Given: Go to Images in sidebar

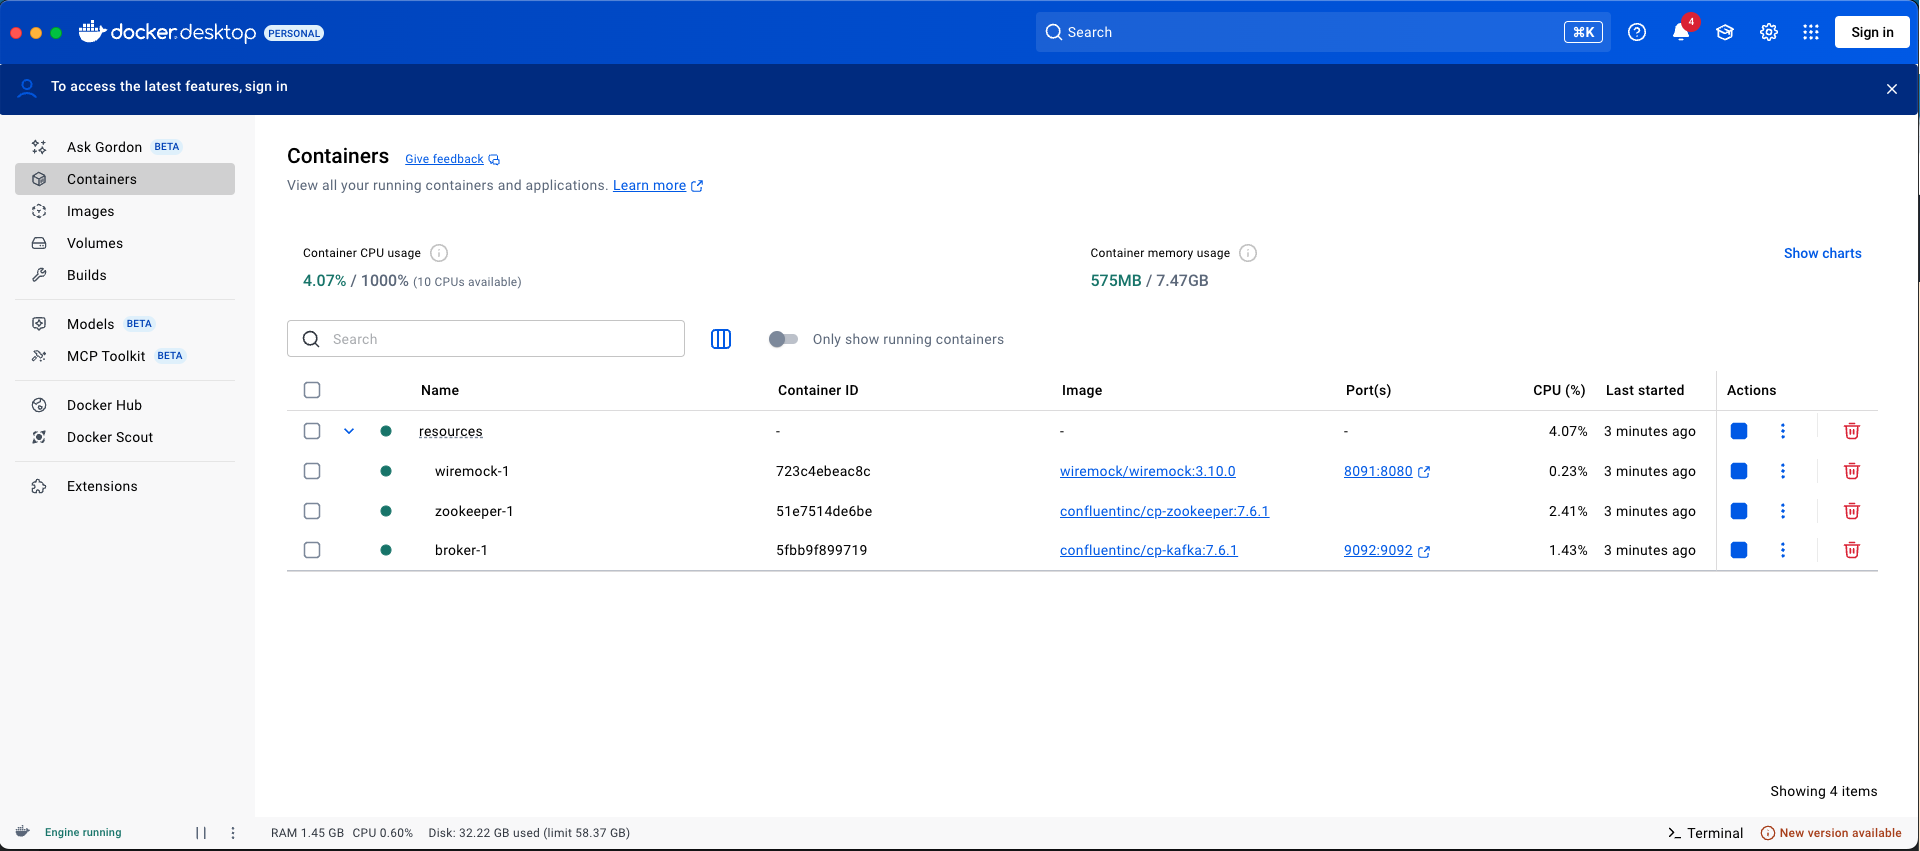Looking at the screenshot, I should tap(90, 211).
